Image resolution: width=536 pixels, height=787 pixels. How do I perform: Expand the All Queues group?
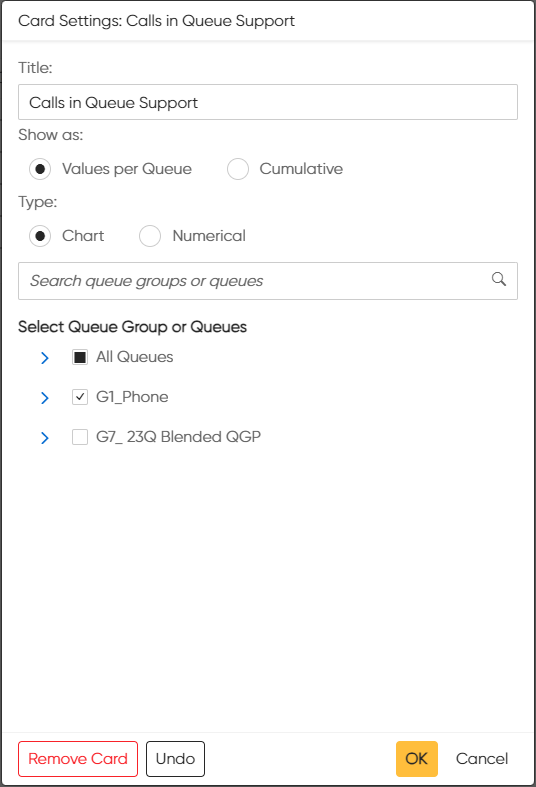click(45, 358)
